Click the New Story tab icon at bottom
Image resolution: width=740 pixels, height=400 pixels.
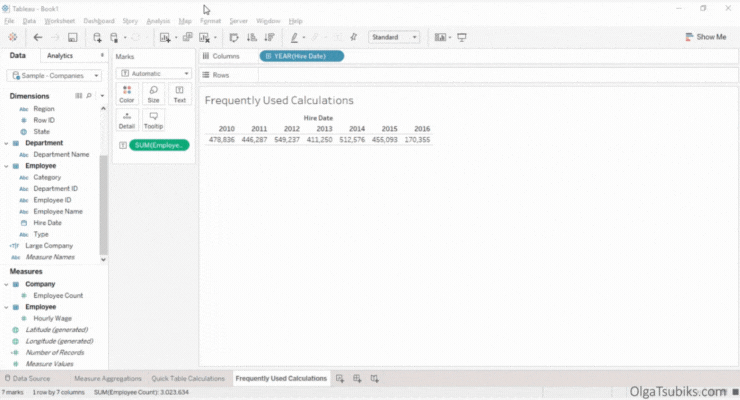tap(375, 378)
